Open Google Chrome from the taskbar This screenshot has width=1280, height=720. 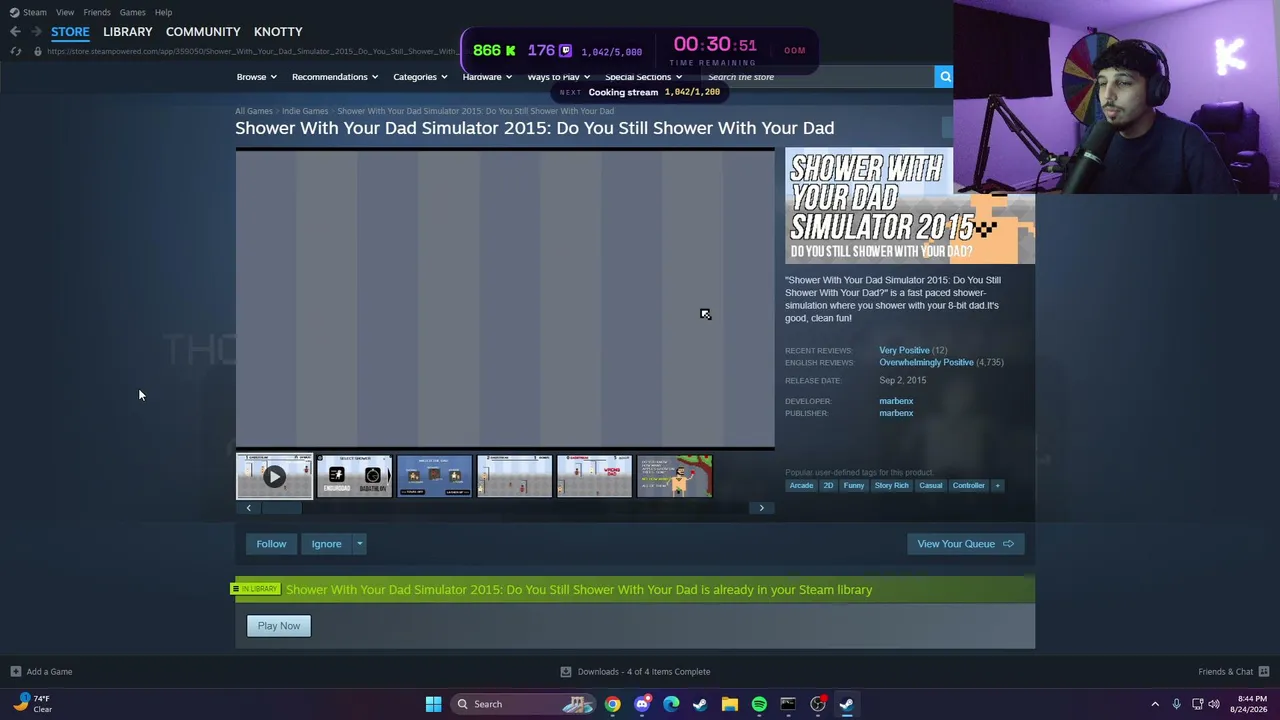click(x=612, y=704)
